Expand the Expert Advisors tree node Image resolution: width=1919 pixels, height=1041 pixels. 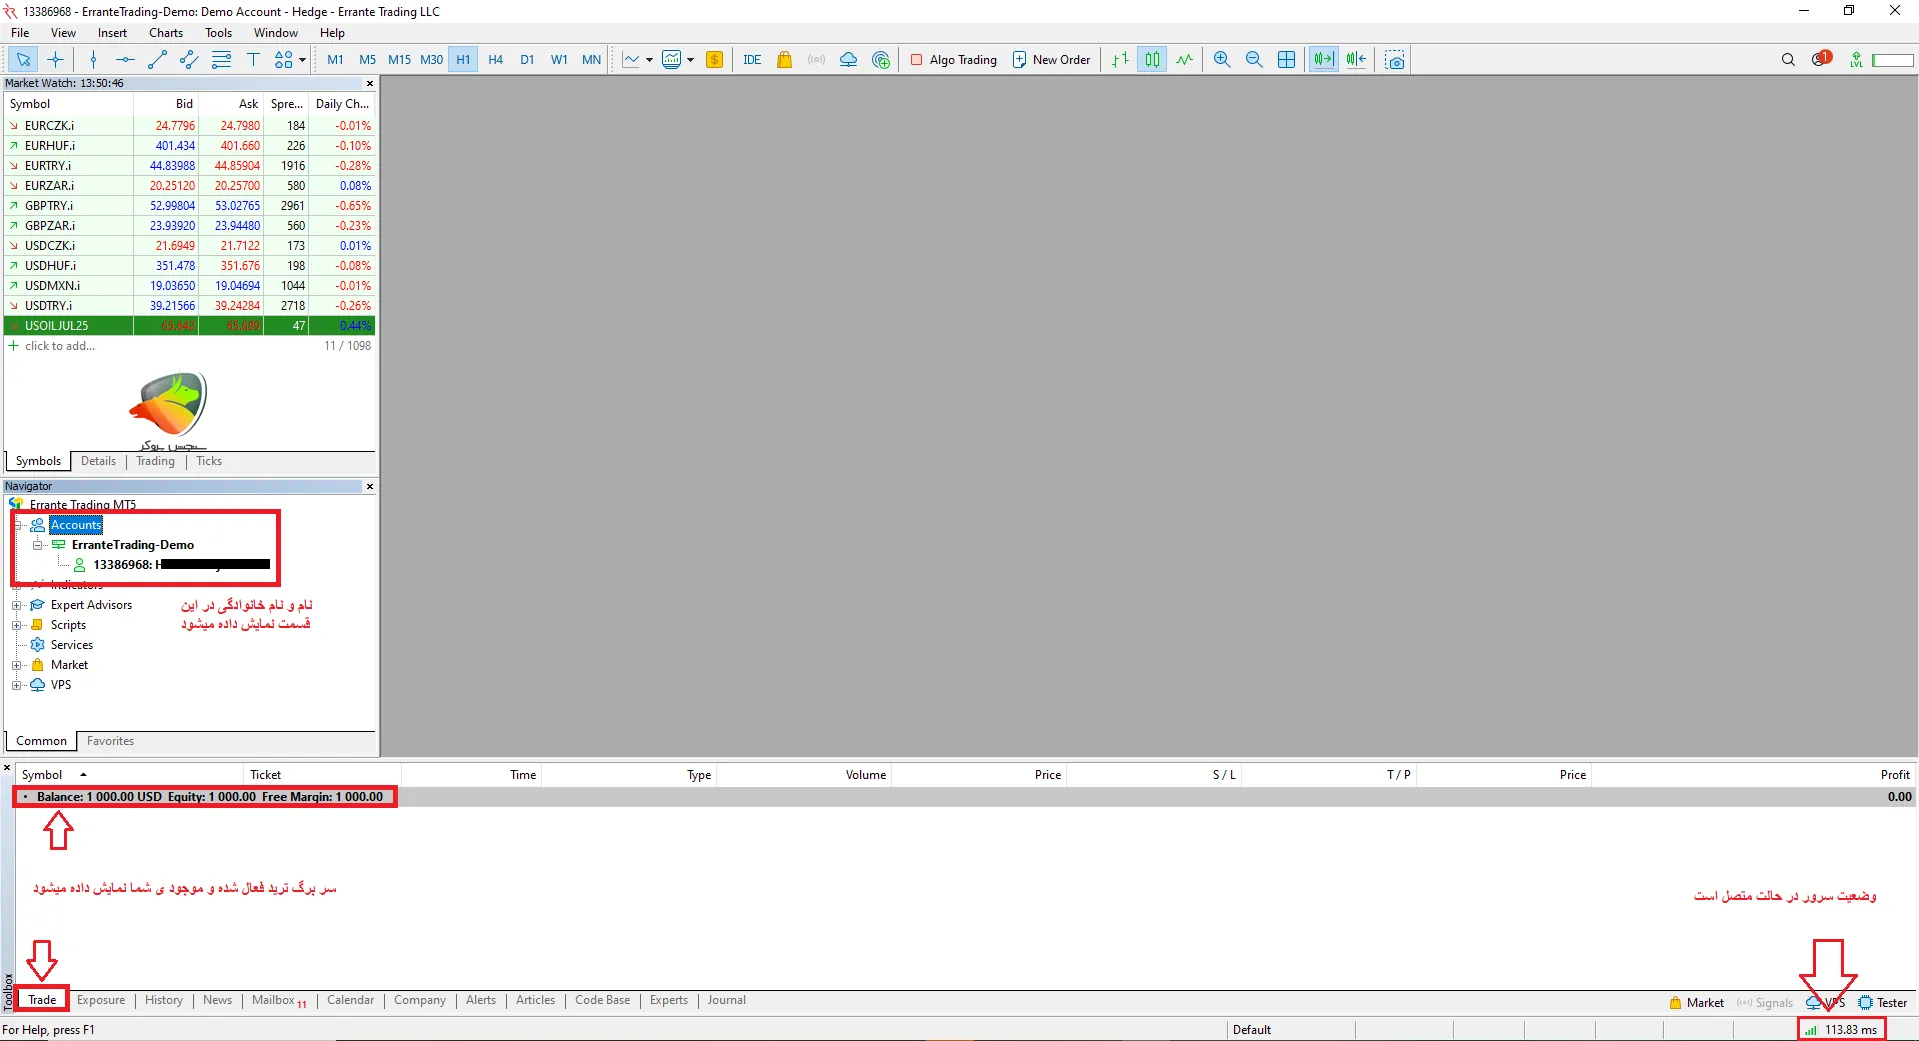17,605
